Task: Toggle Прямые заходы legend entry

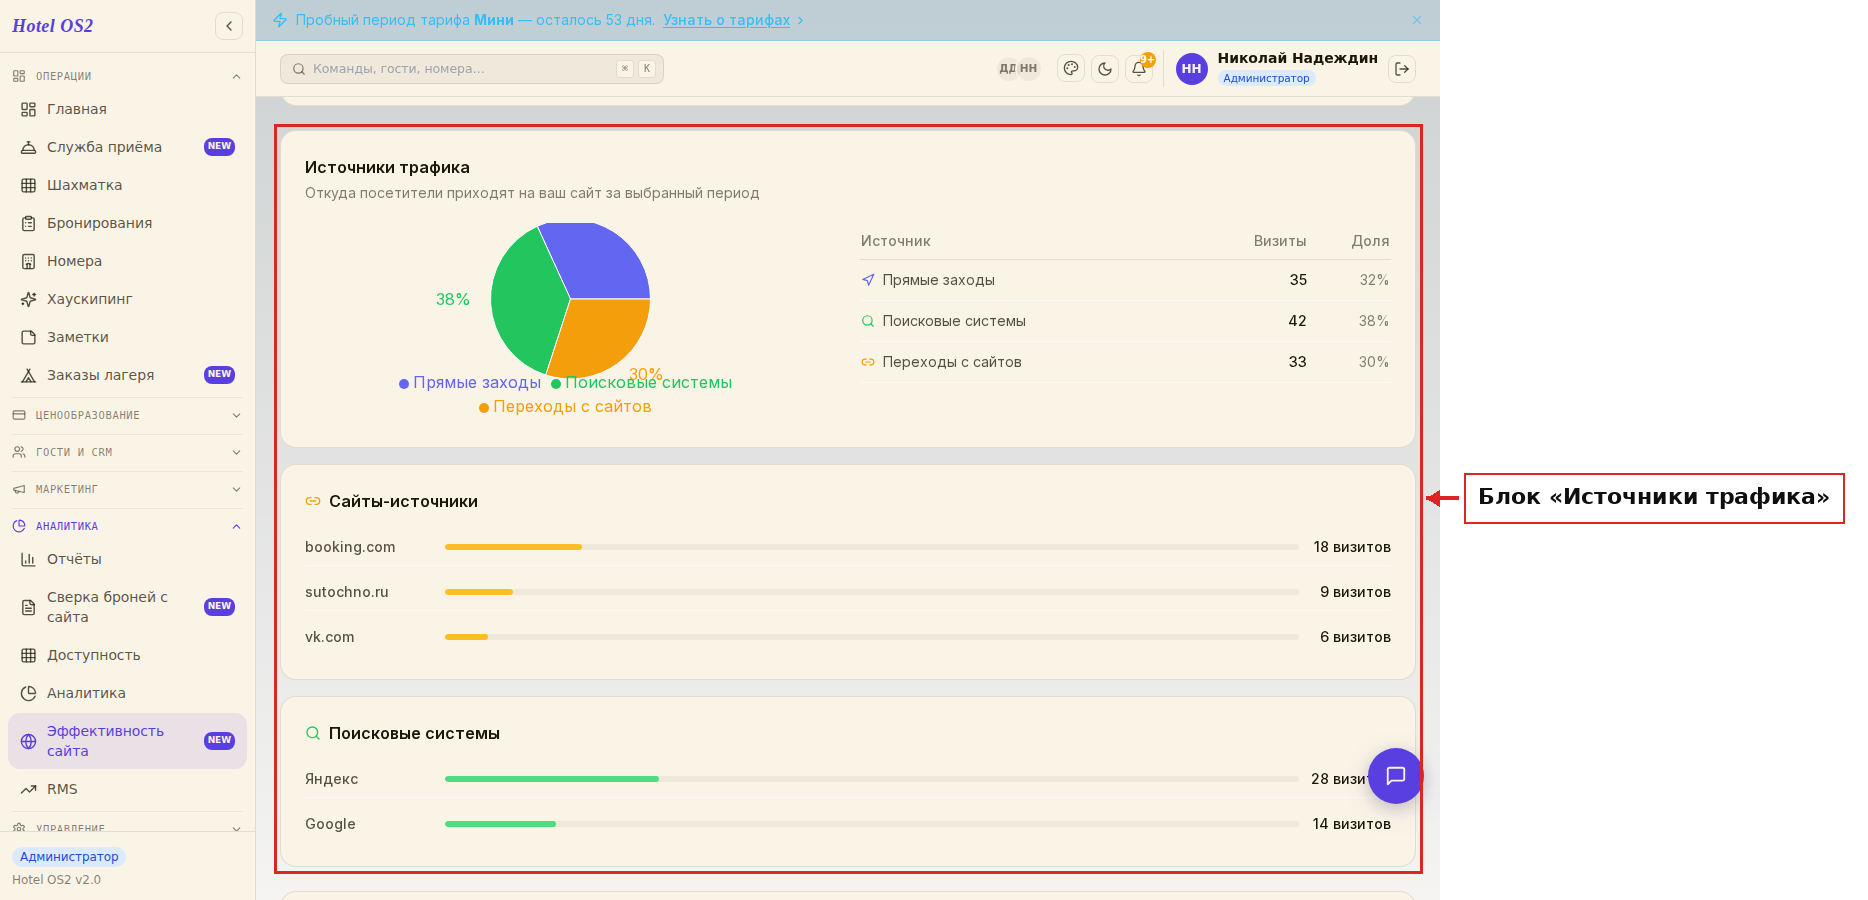Action: [470, 383]
